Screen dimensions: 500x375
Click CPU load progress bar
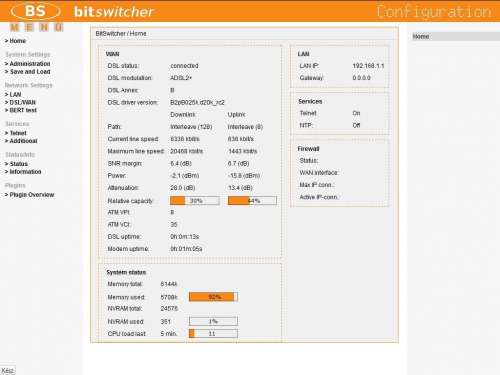pyautogui.click(x=213, y=334)
